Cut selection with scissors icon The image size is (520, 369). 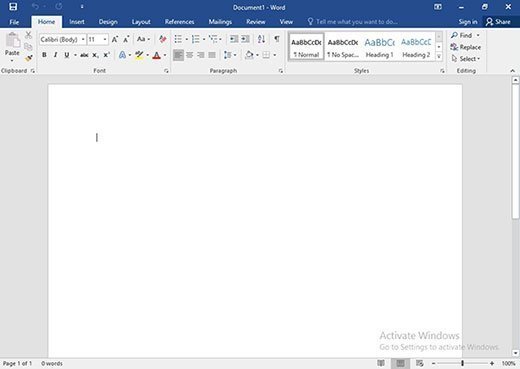(29, 35)
